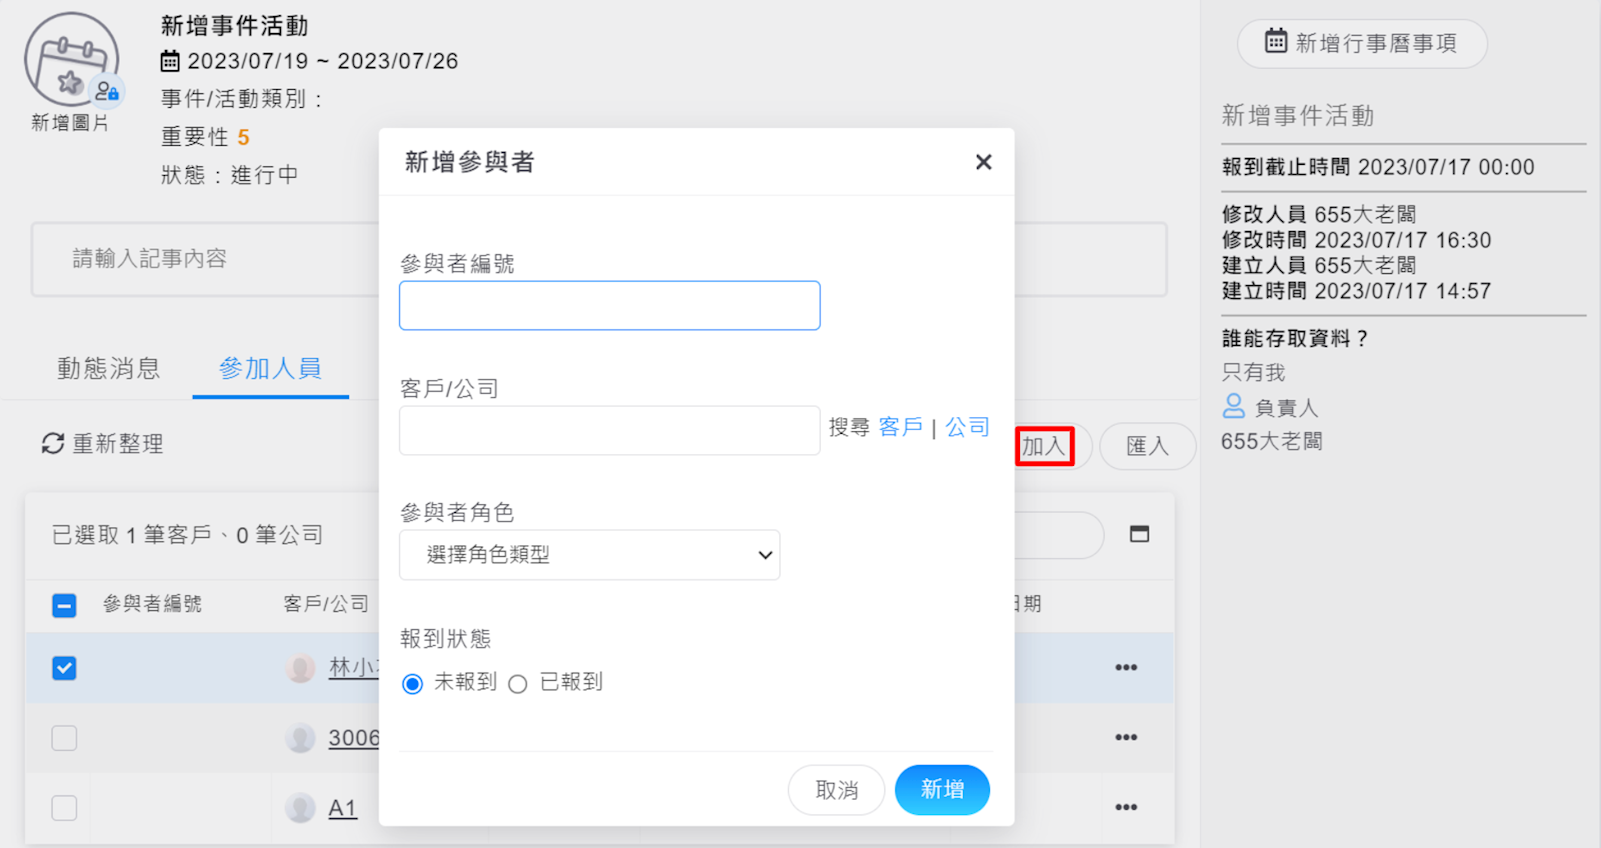
Task: Click the 新增圖片 event image icon
Action: [71, 62]
